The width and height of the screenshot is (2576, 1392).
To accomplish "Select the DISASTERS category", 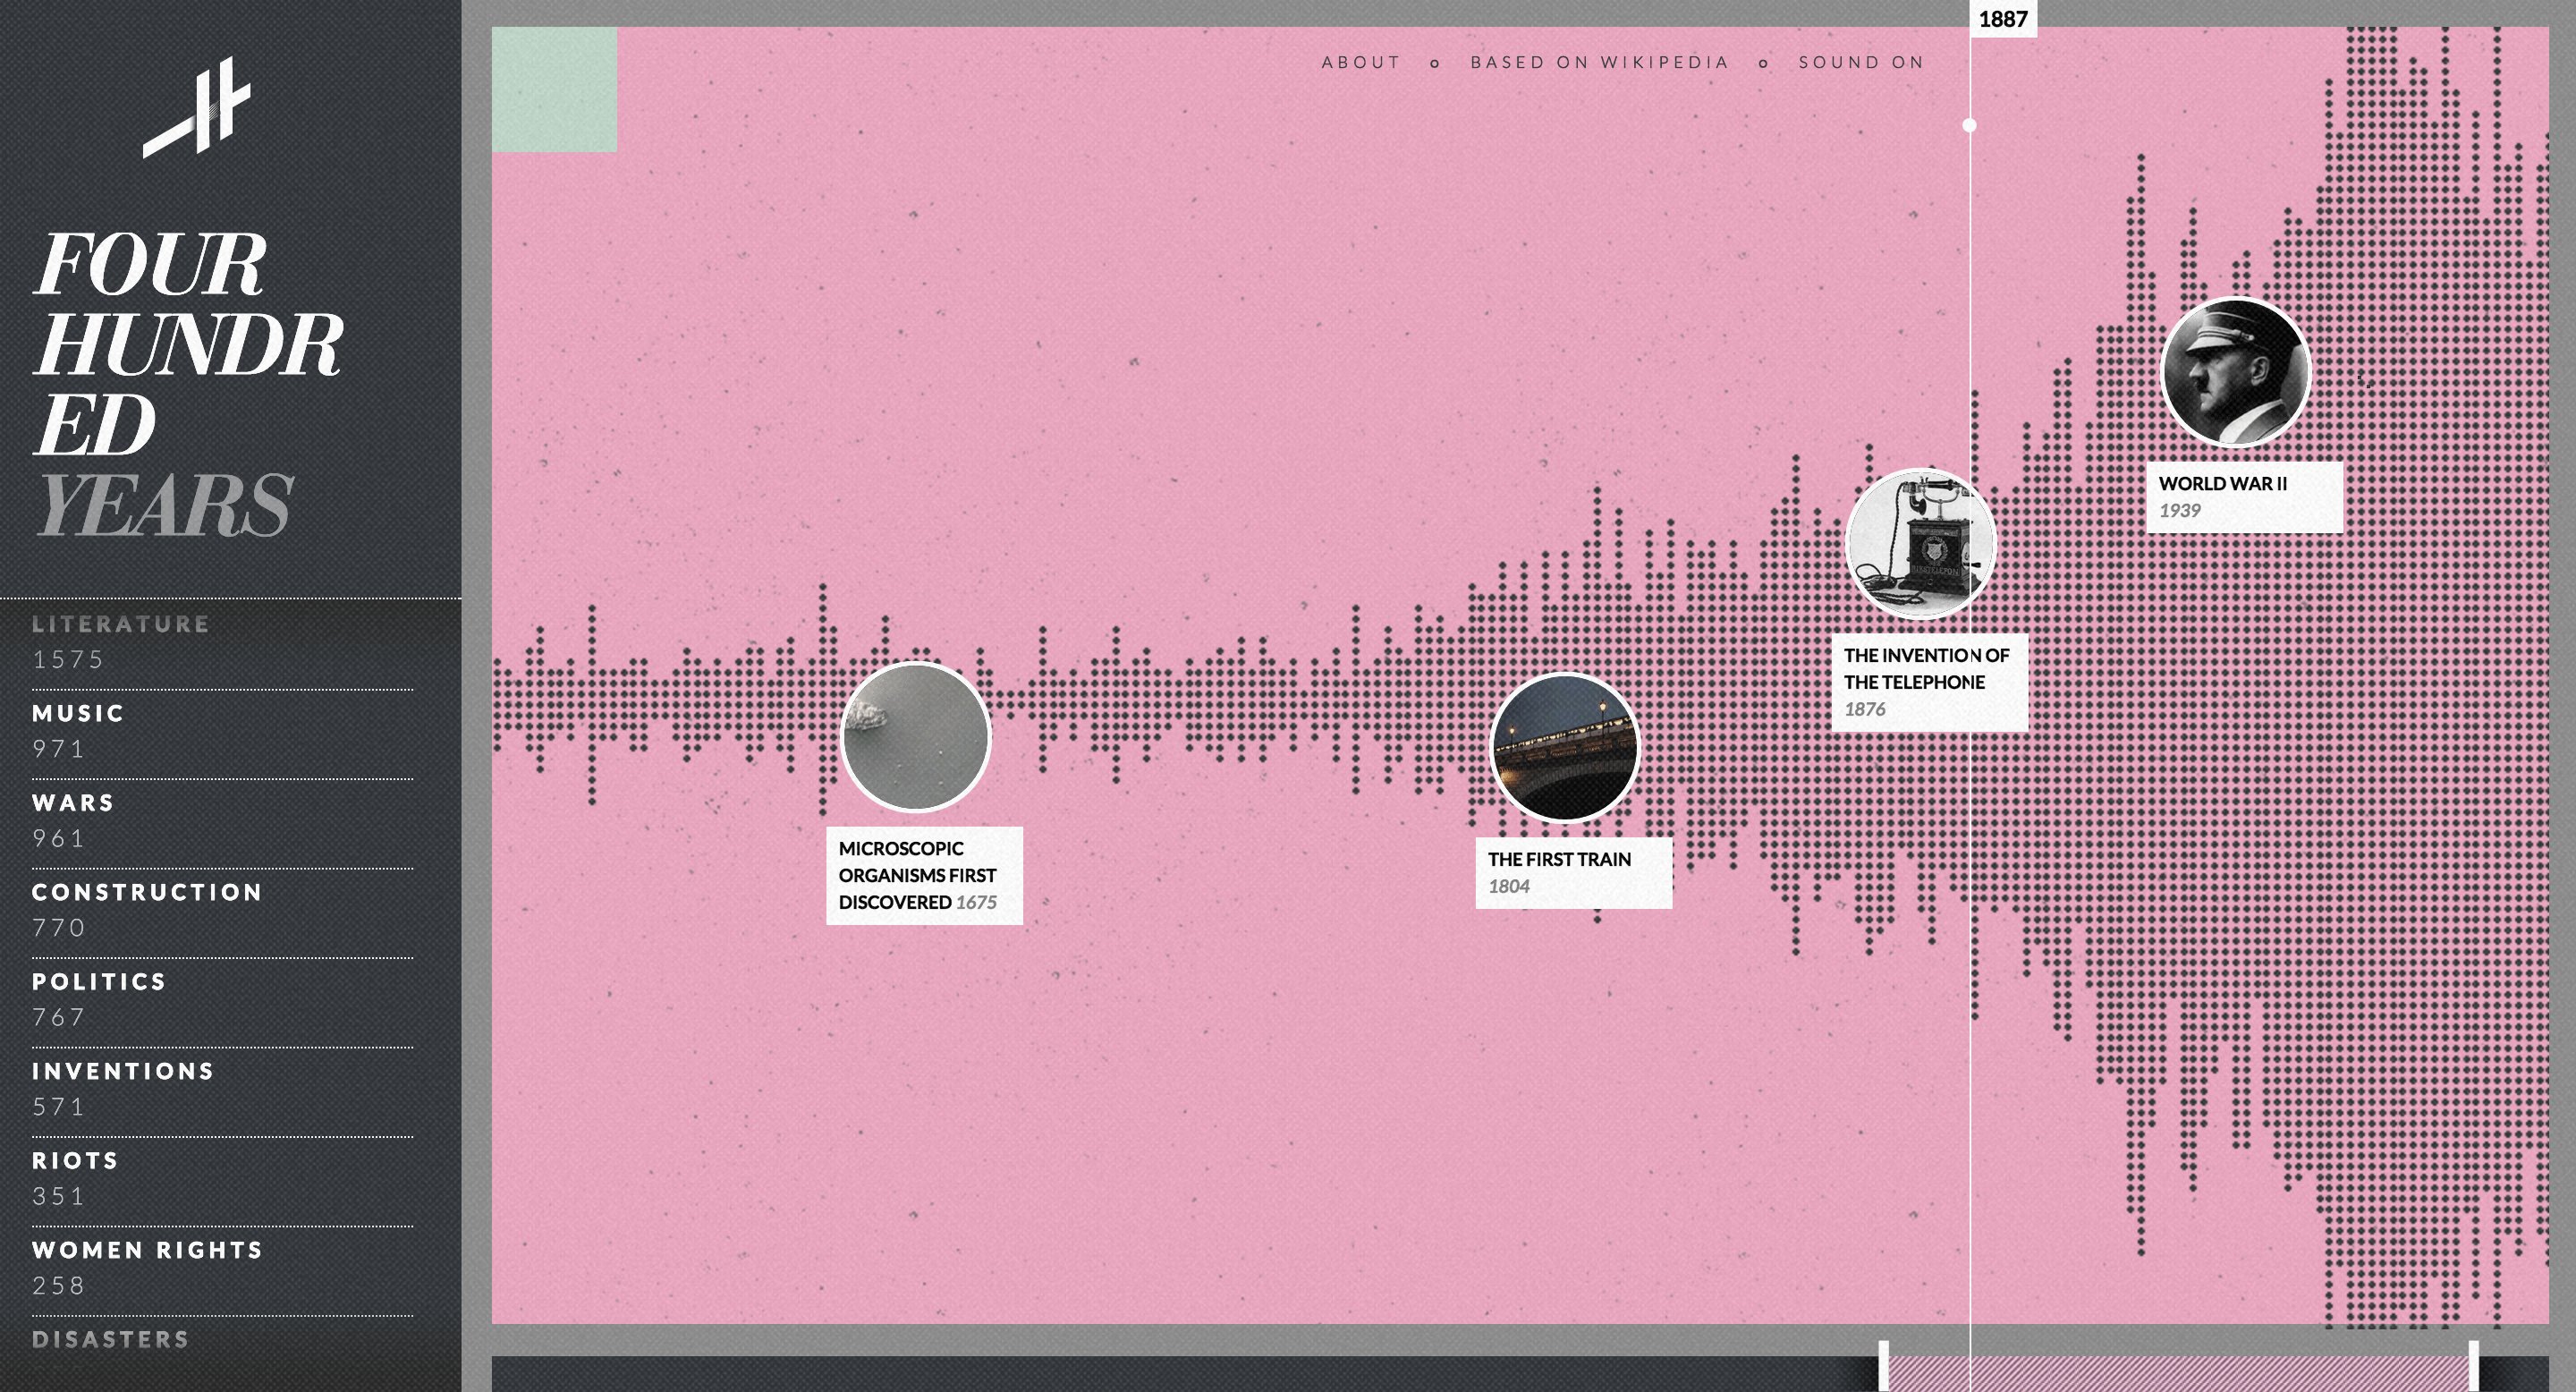I will pyautogui.click(x=110, y=1339).
